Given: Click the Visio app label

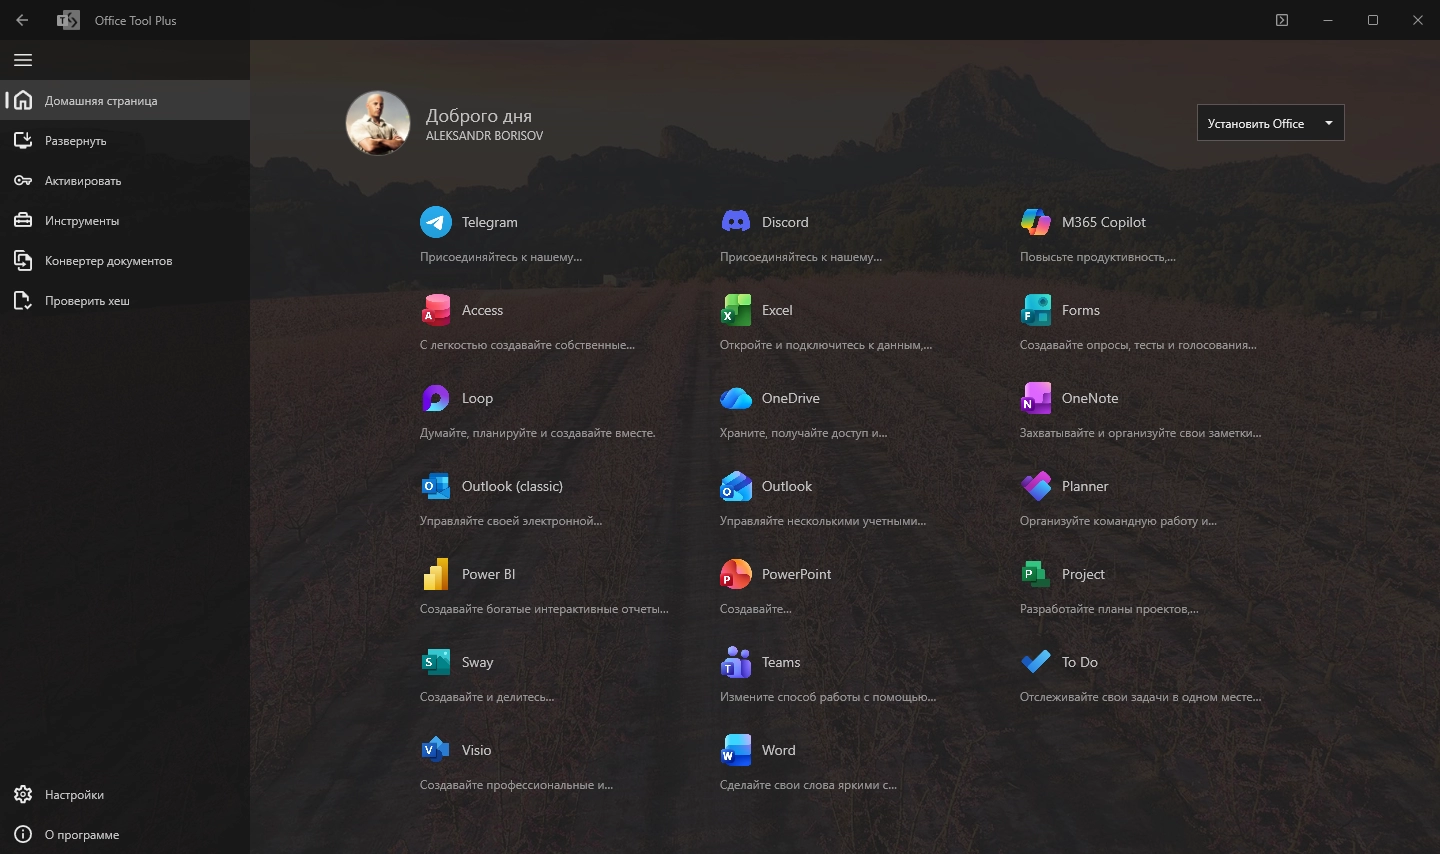Looking at the screenshot, I should [x=477, y=750].
